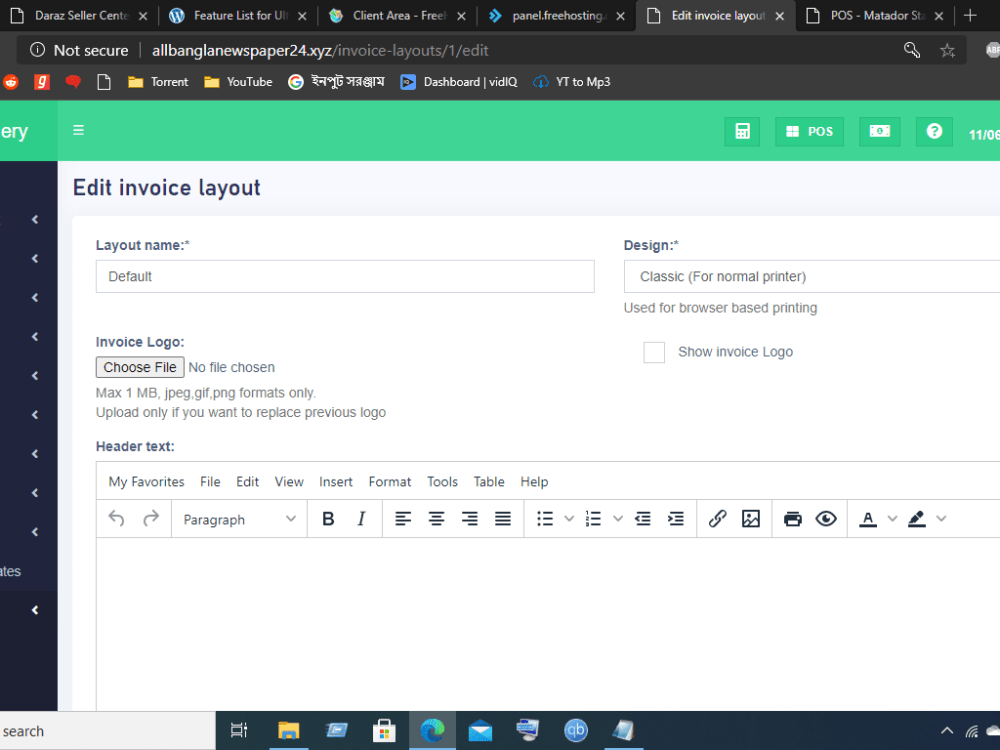The image size is (1000, 750).
Task: Open a new browser tab
Action: [969, 15]
